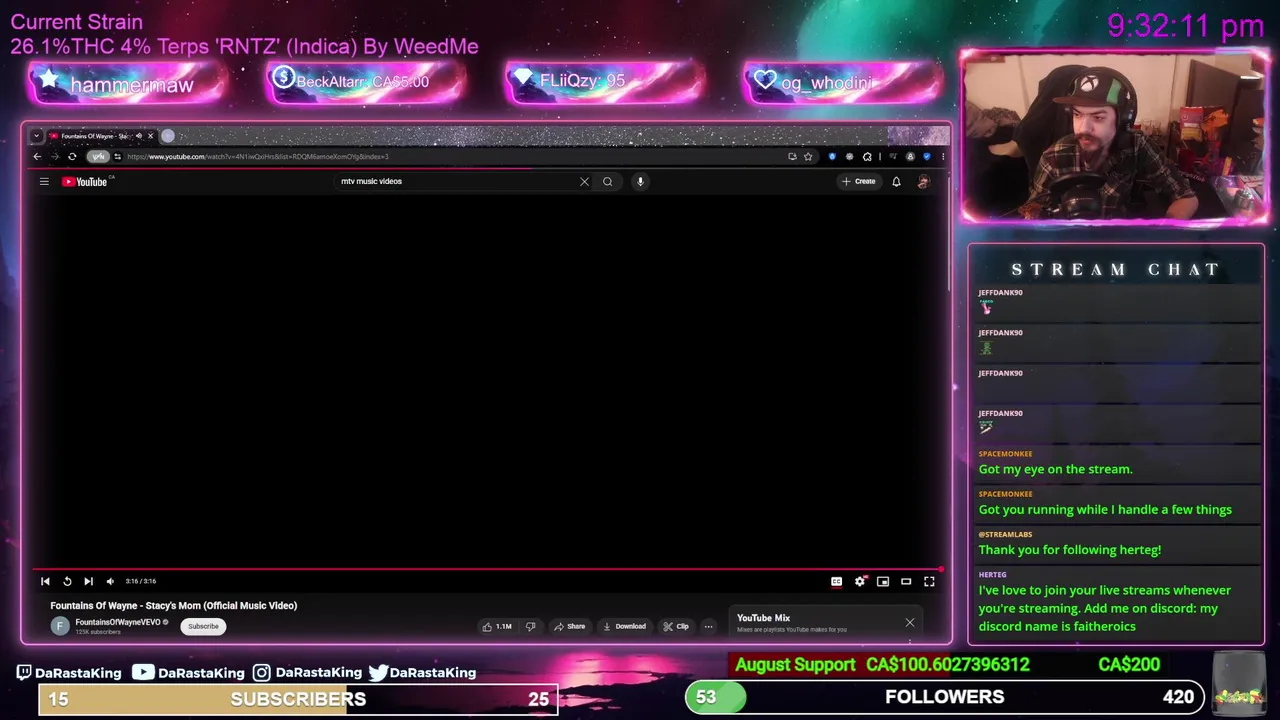Image resolution: width=1280 pixels, height=720 pixels.
Task: Skip to the previous video
Action: coord(45,581)
